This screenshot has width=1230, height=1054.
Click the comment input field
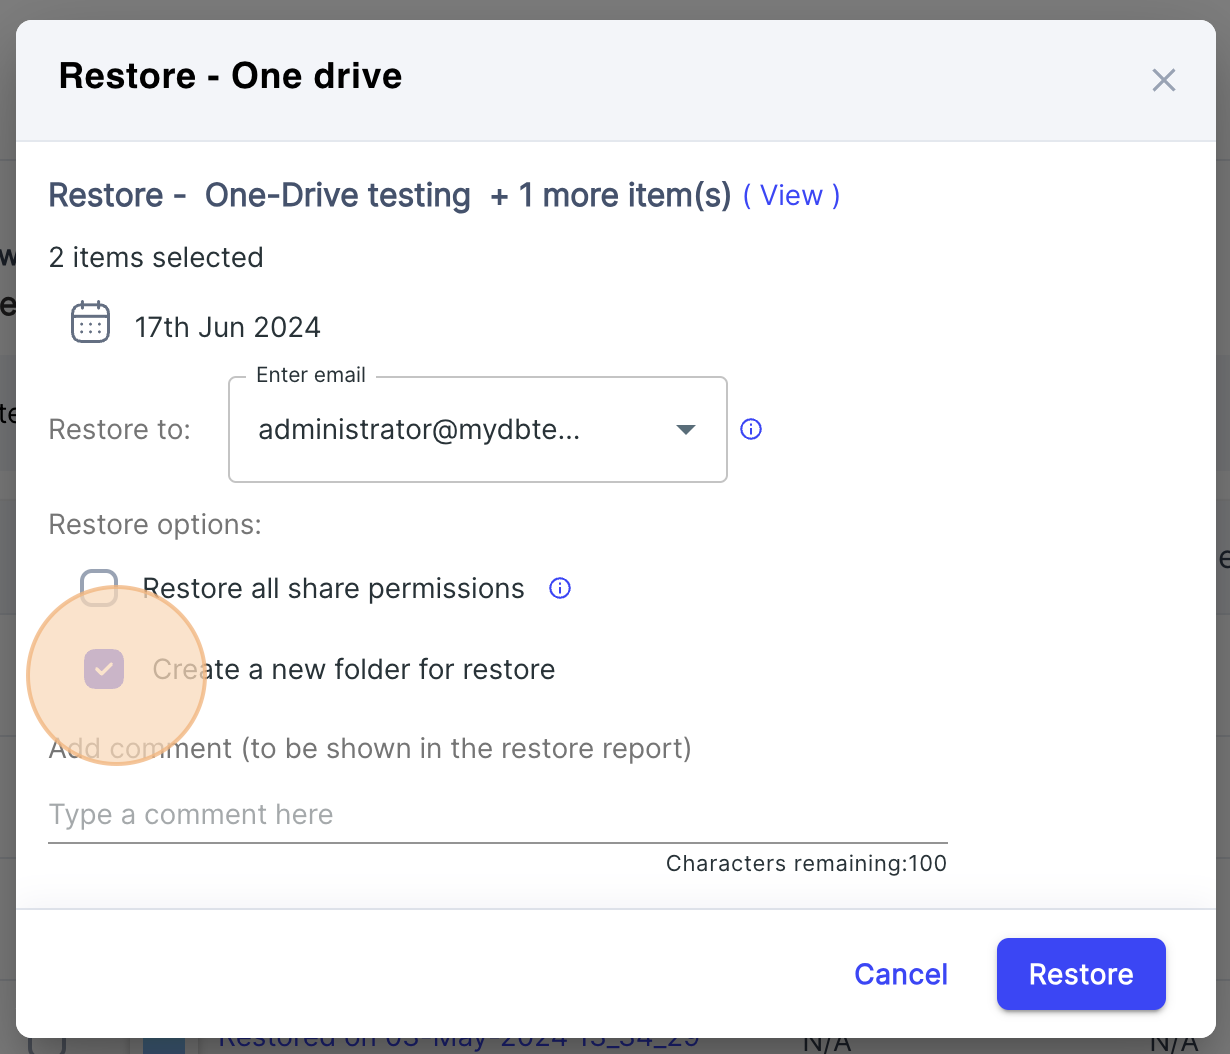point(400,814)
